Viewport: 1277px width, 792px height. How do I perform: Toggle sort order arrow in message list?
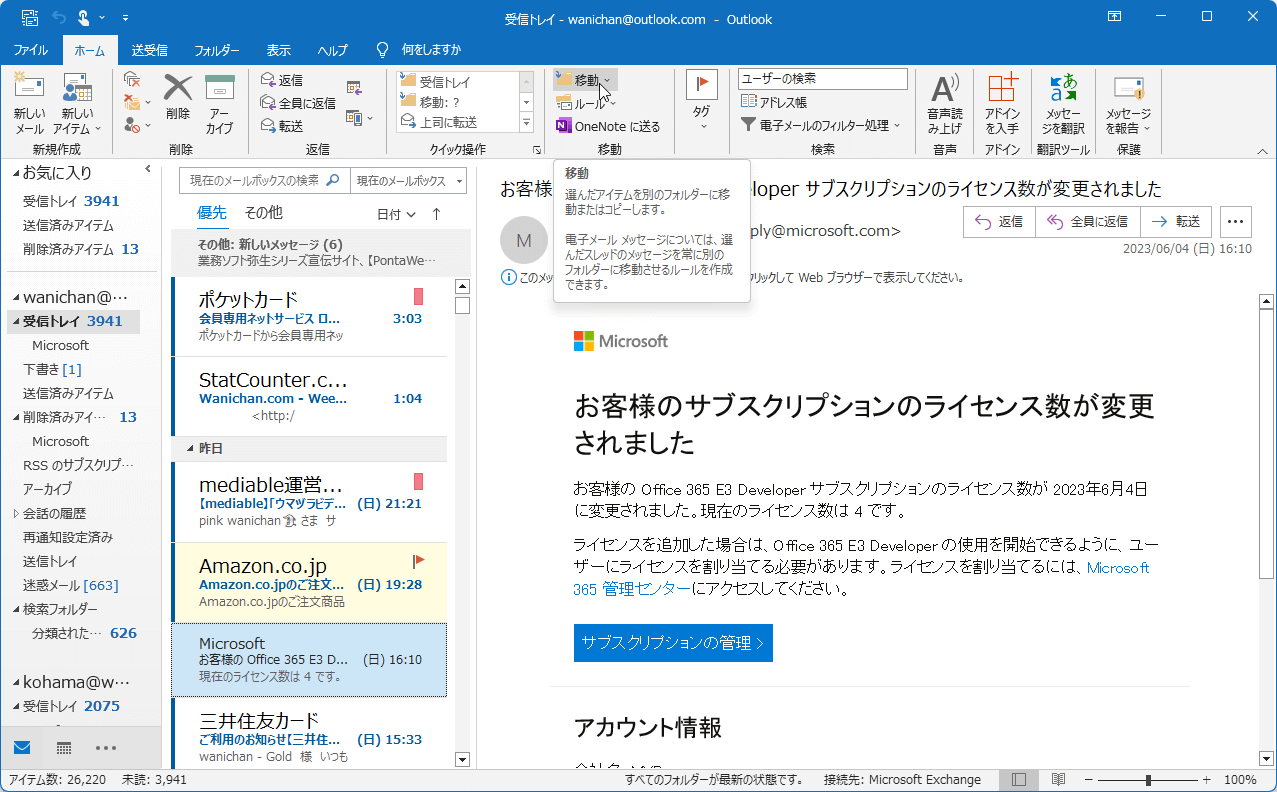point(436,214)
